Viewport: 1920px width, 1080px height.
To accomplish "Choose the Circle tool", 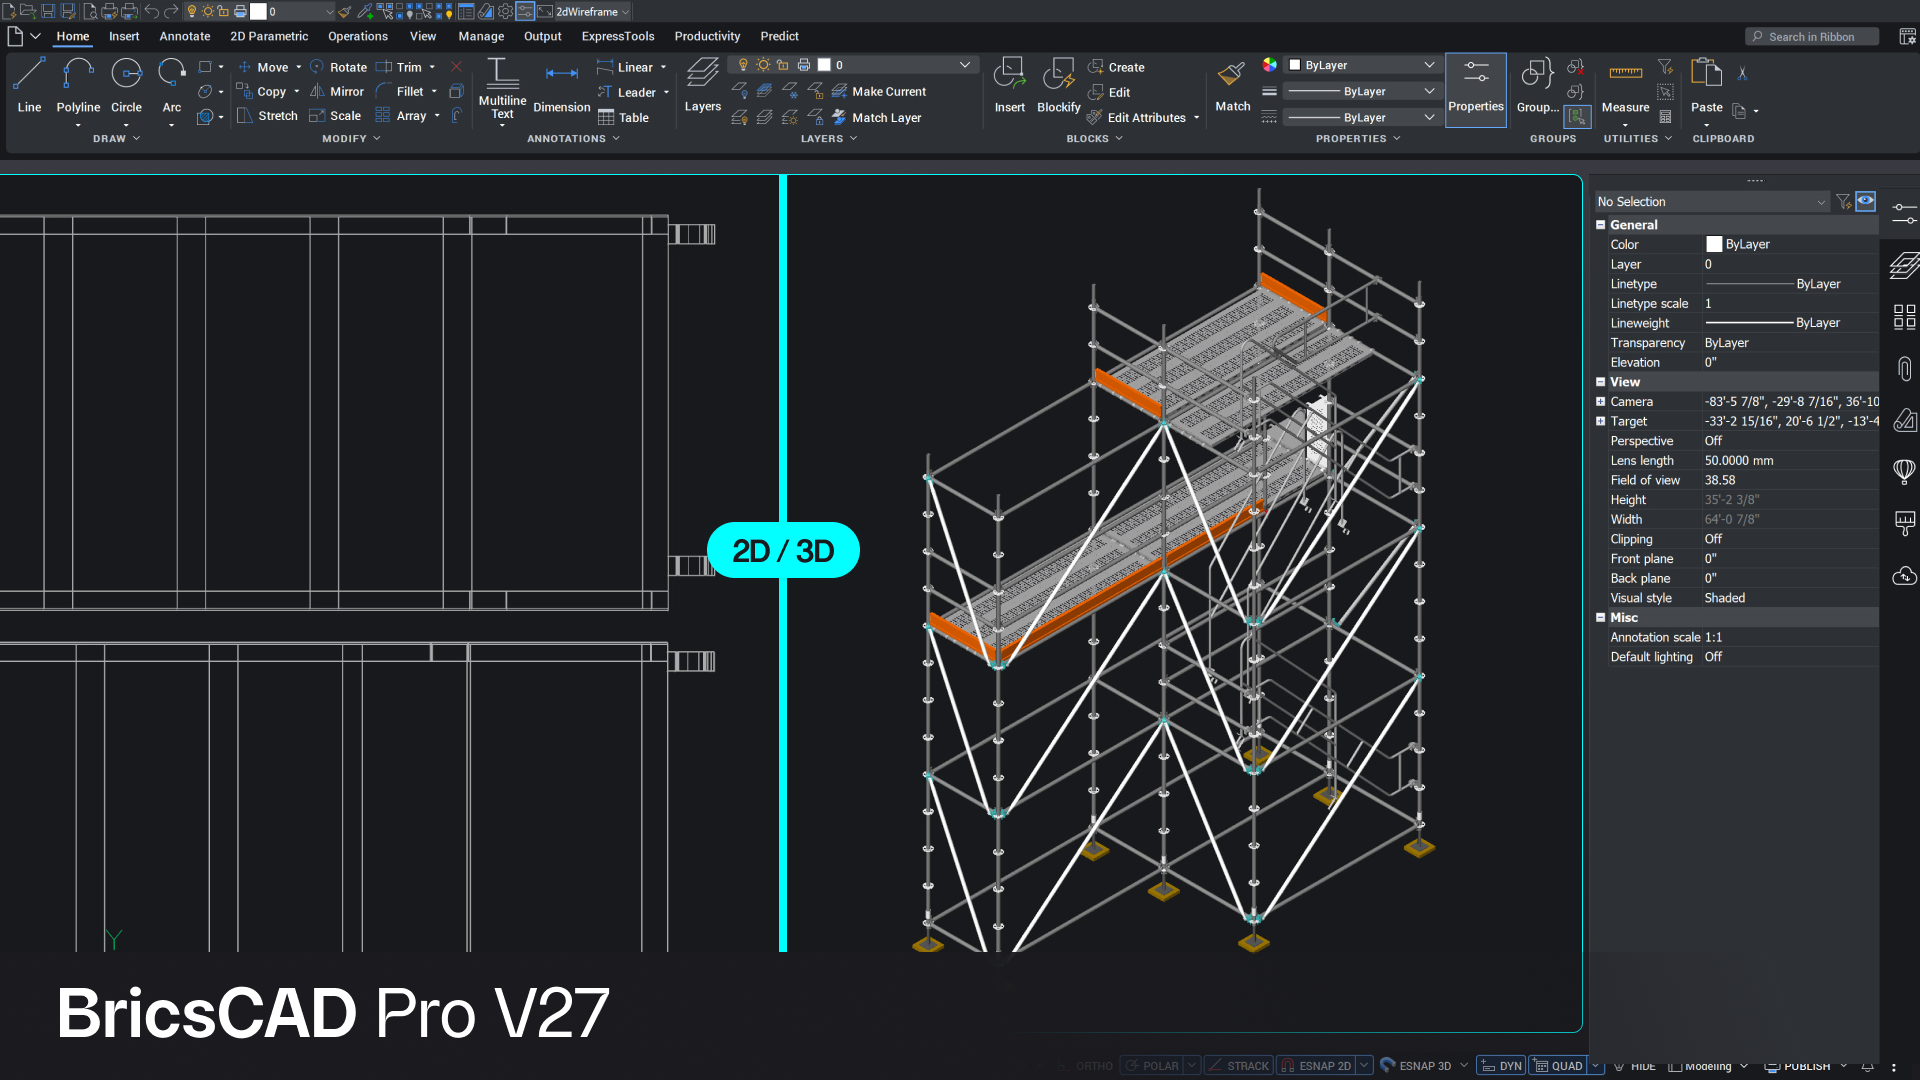I will 126,85.
